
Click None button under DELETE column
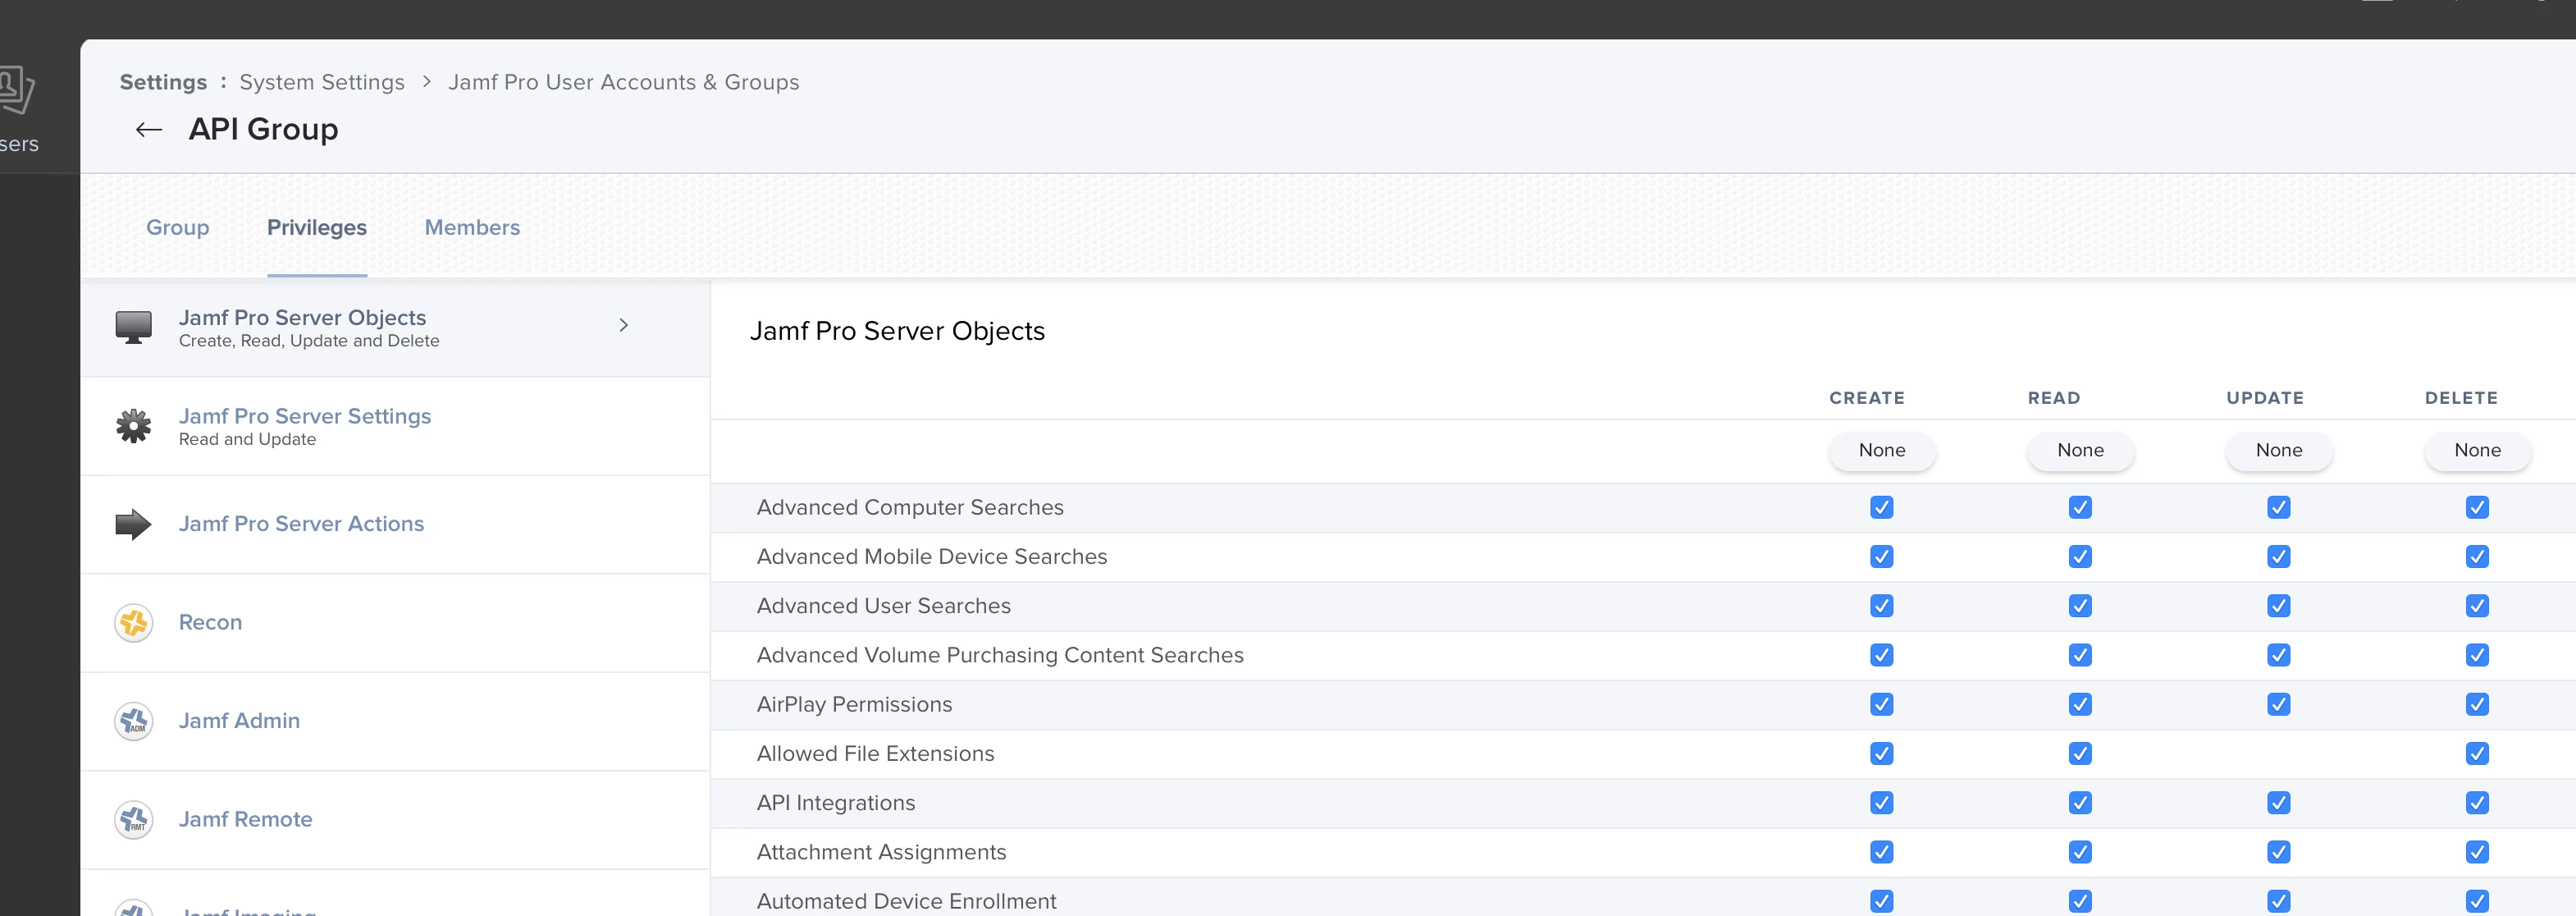tap(2477, 450)
